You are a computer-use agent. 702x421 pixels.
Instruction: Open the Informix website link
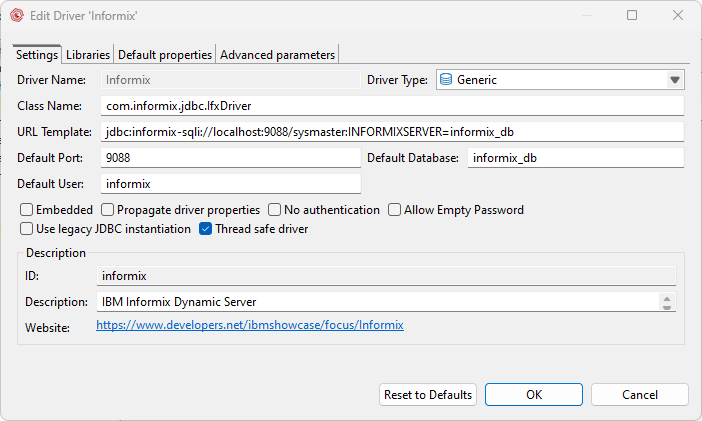(250, 325)
